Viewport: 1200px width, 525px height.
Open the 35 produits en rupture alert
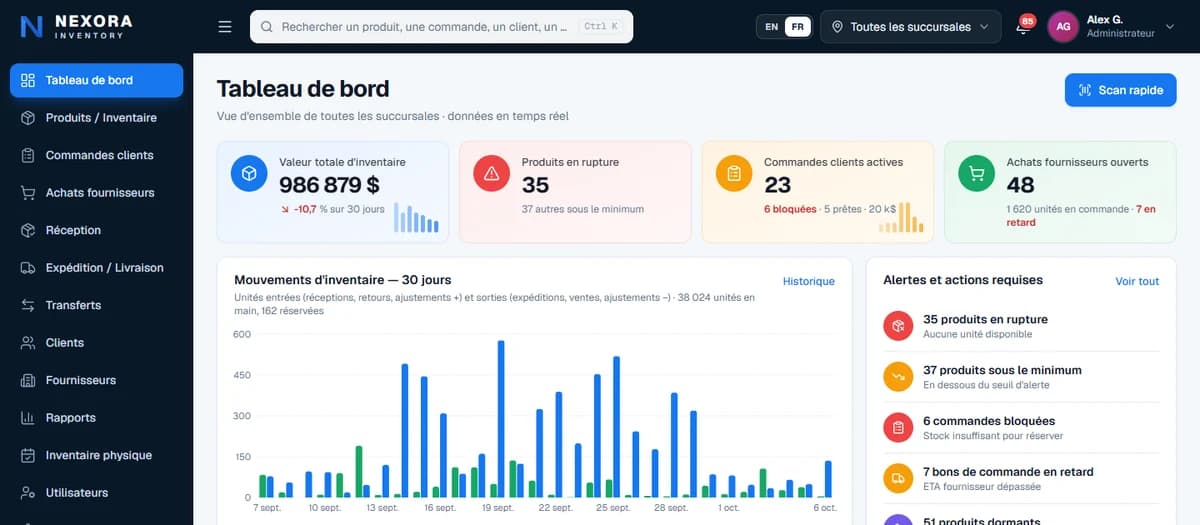(x=1021, y=326)
